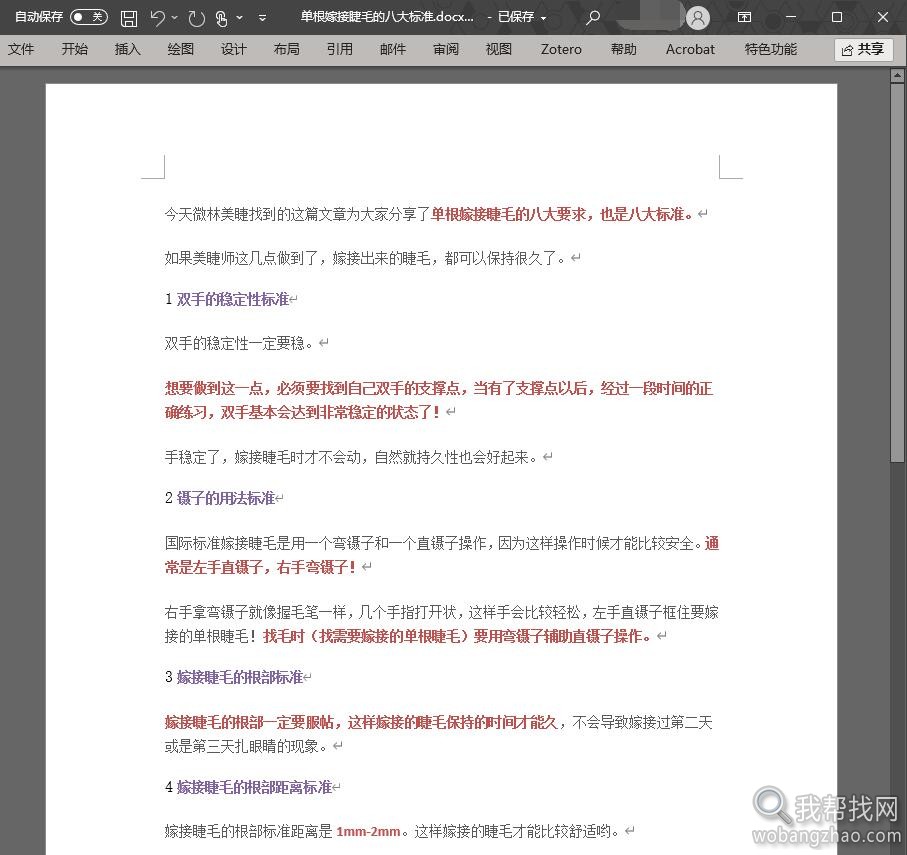Click the line 或是第三天扎眼睛的现象。
Screen dimensions: 907x855
(247, 746)
